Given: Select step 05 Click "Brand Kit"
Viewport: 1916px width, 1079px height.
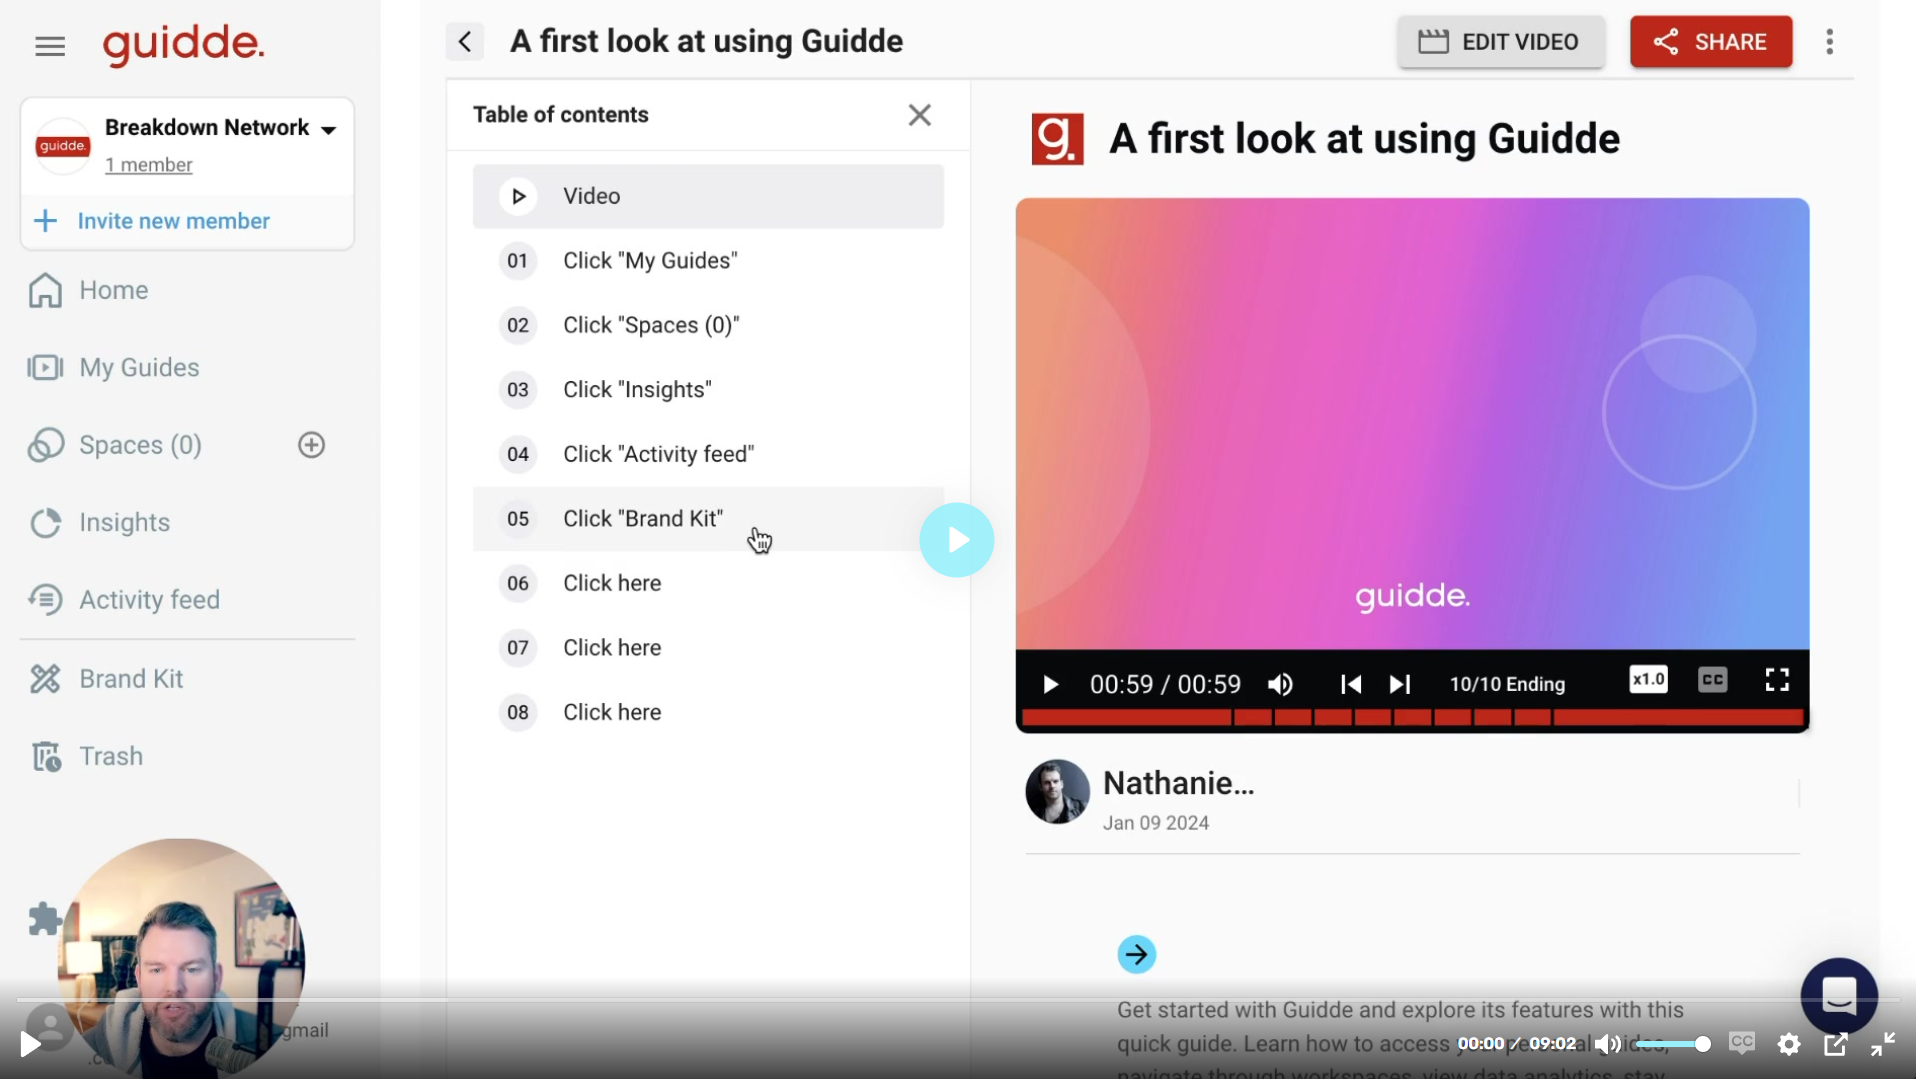Looking at the screenshot, I should [708, 519].
